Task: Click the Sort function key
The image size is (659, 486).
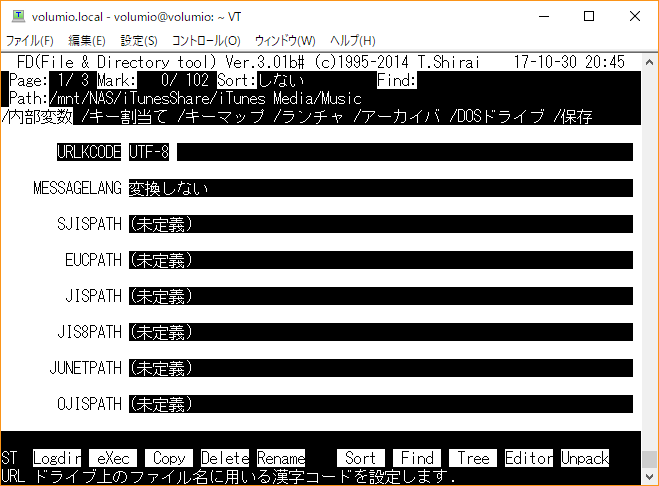Action: click(x=361, y=458)
